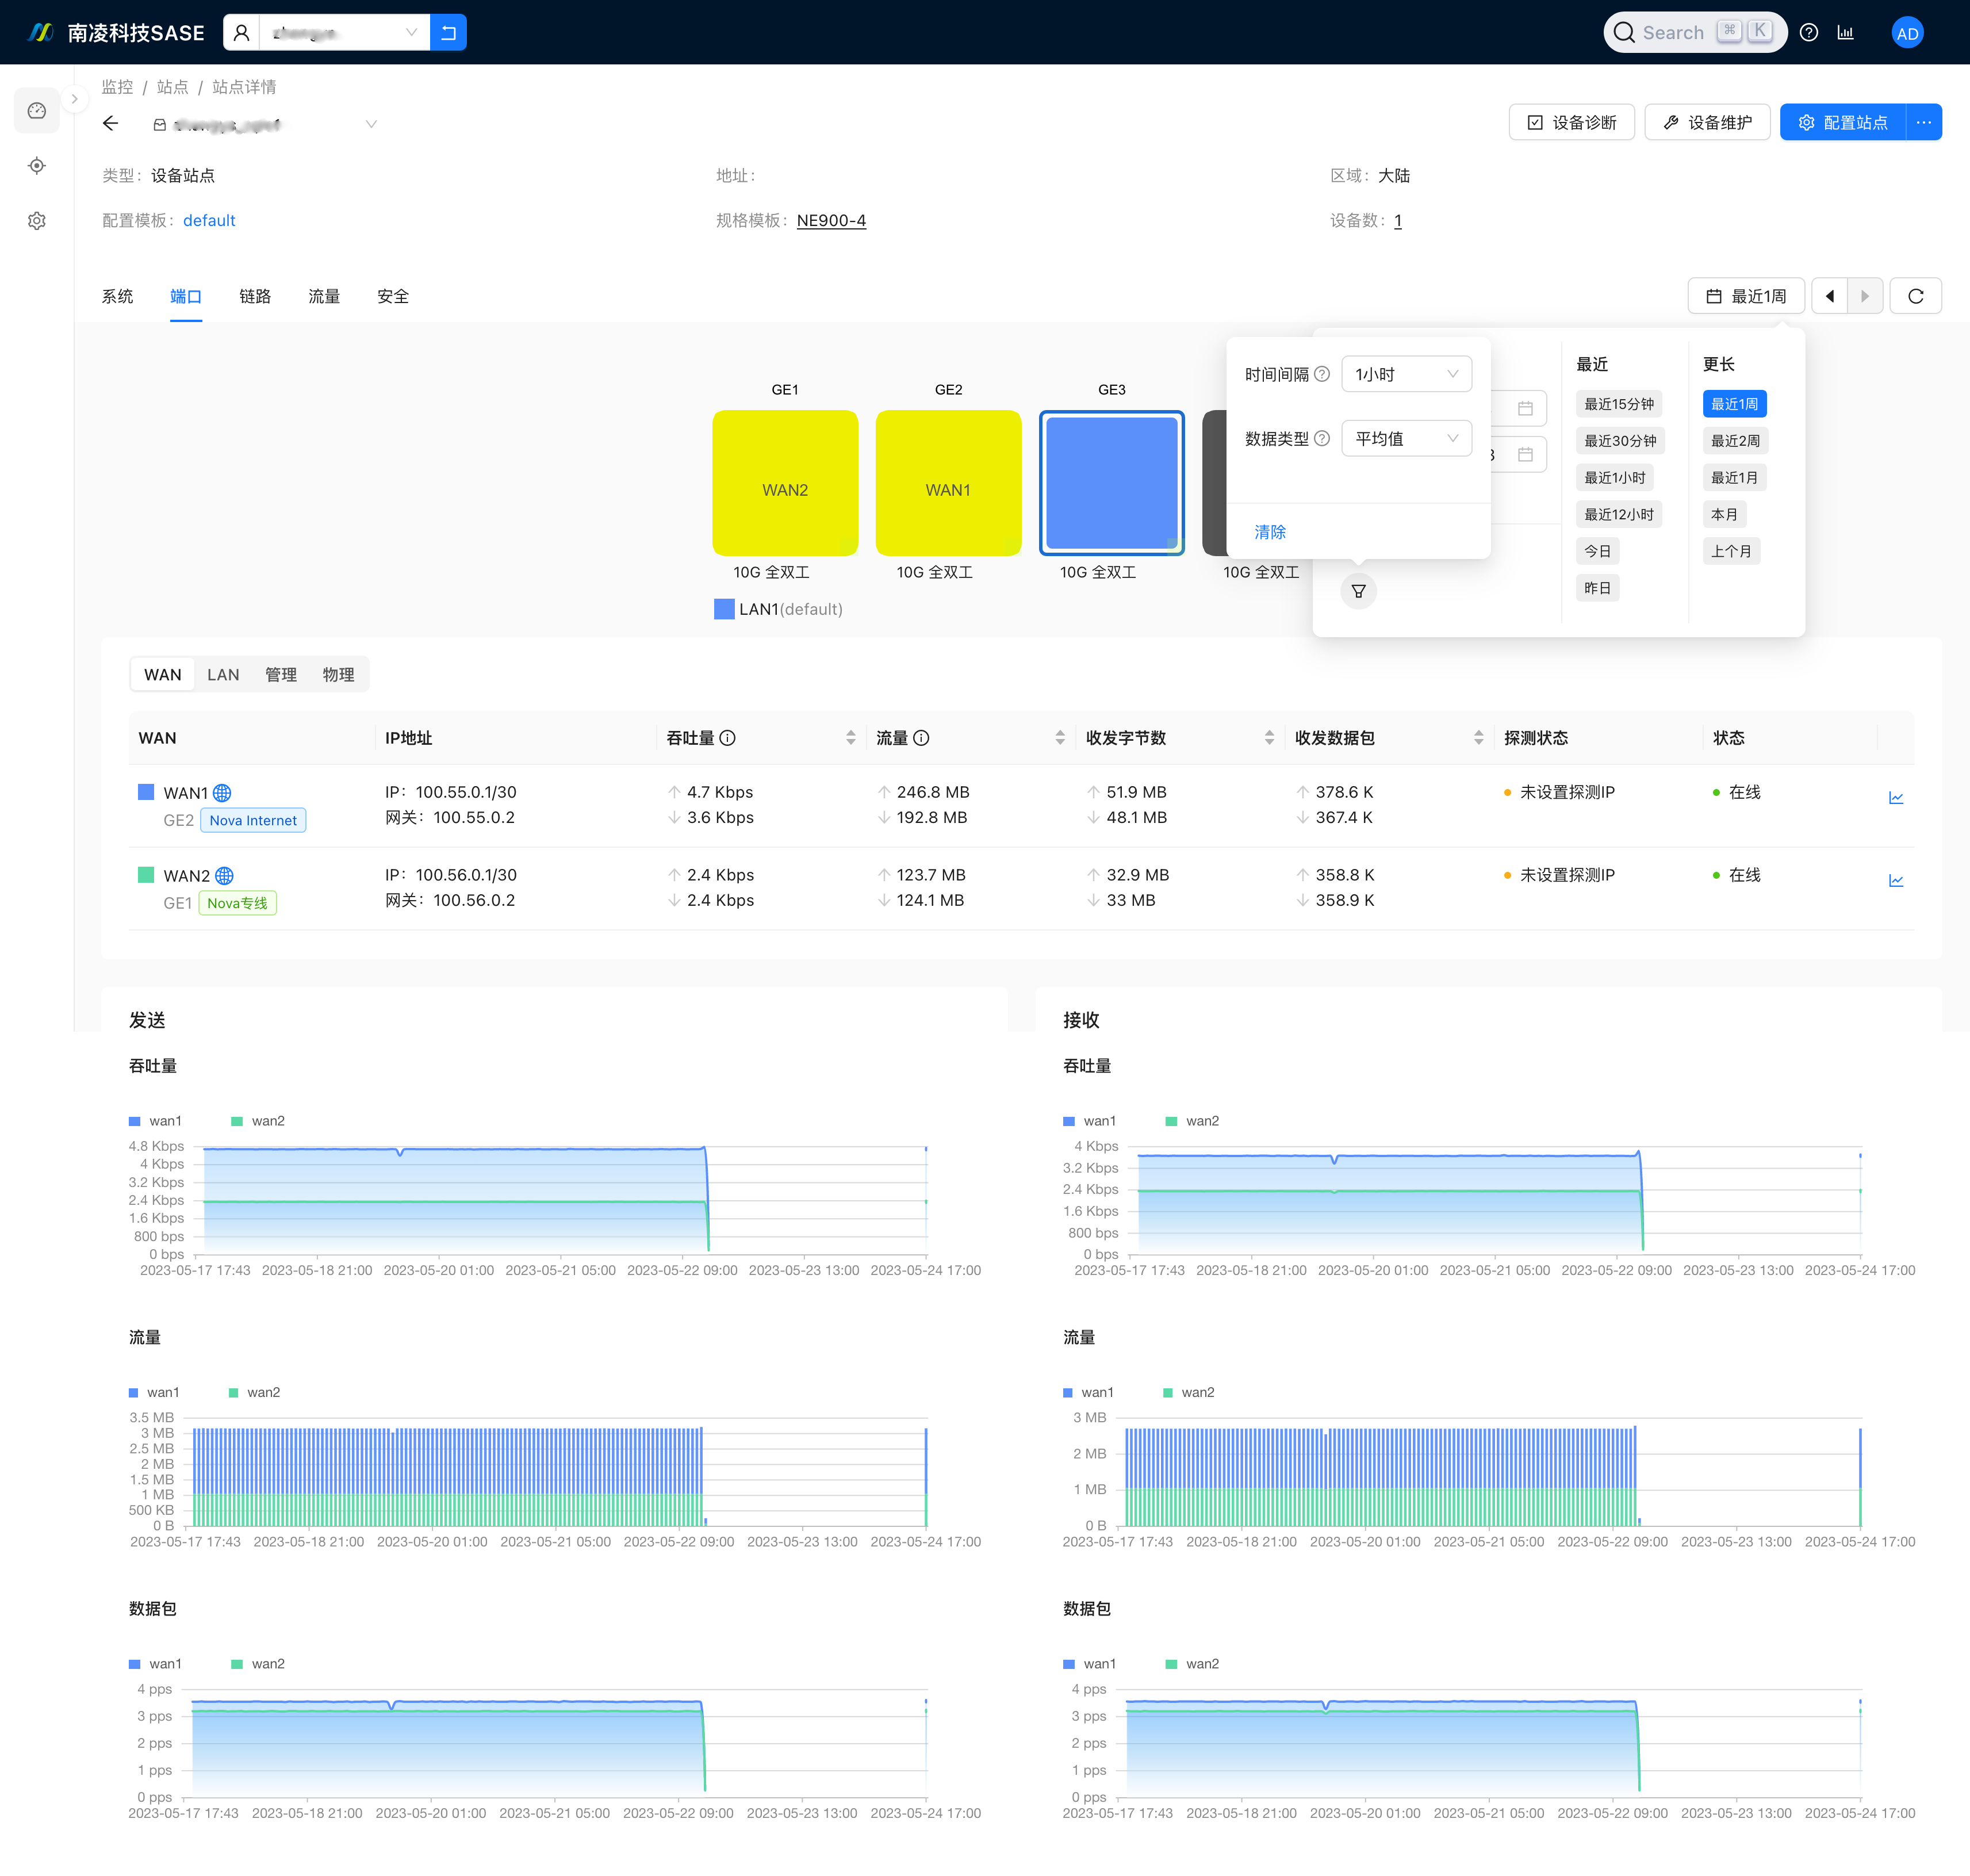Open the more options ellipsis button

(1924, 122)
